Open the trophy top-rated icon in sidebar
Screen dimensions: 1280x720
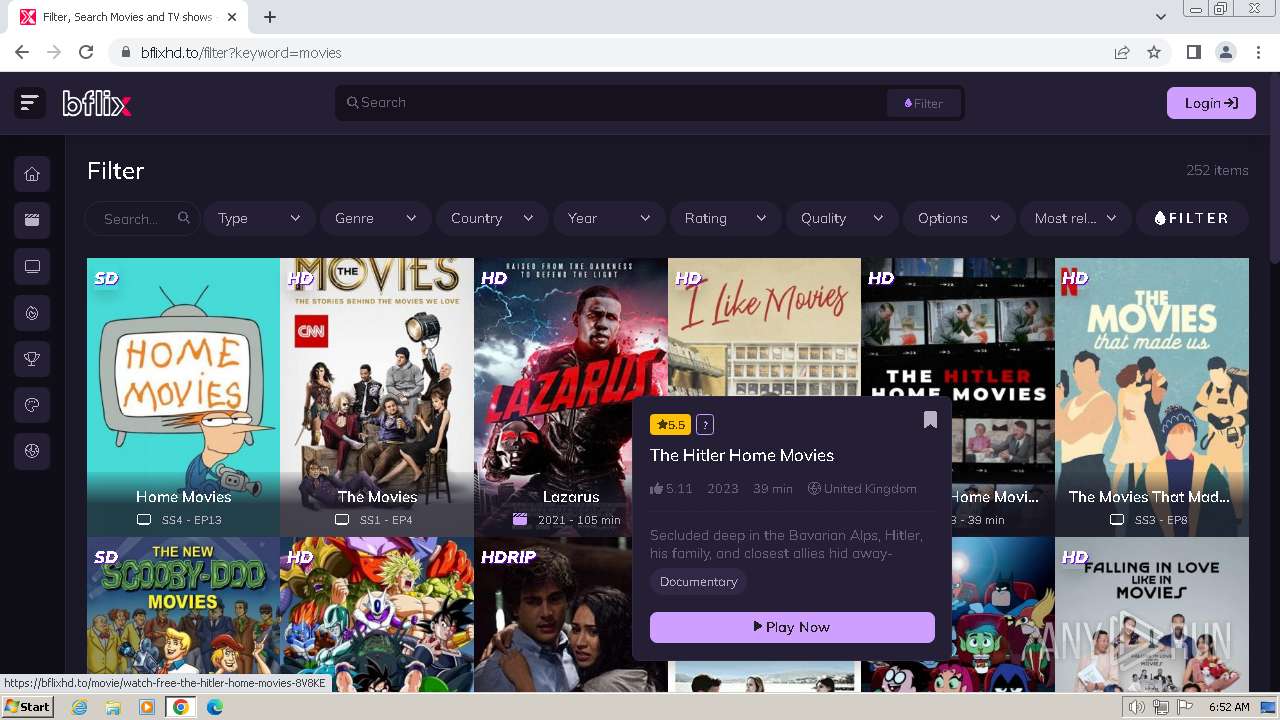[32, 359]
